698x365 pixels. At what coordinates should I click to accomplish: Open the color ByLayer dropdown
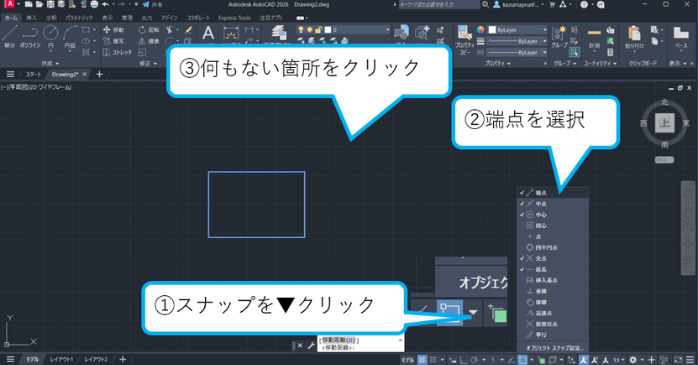[x=518, y=30]
